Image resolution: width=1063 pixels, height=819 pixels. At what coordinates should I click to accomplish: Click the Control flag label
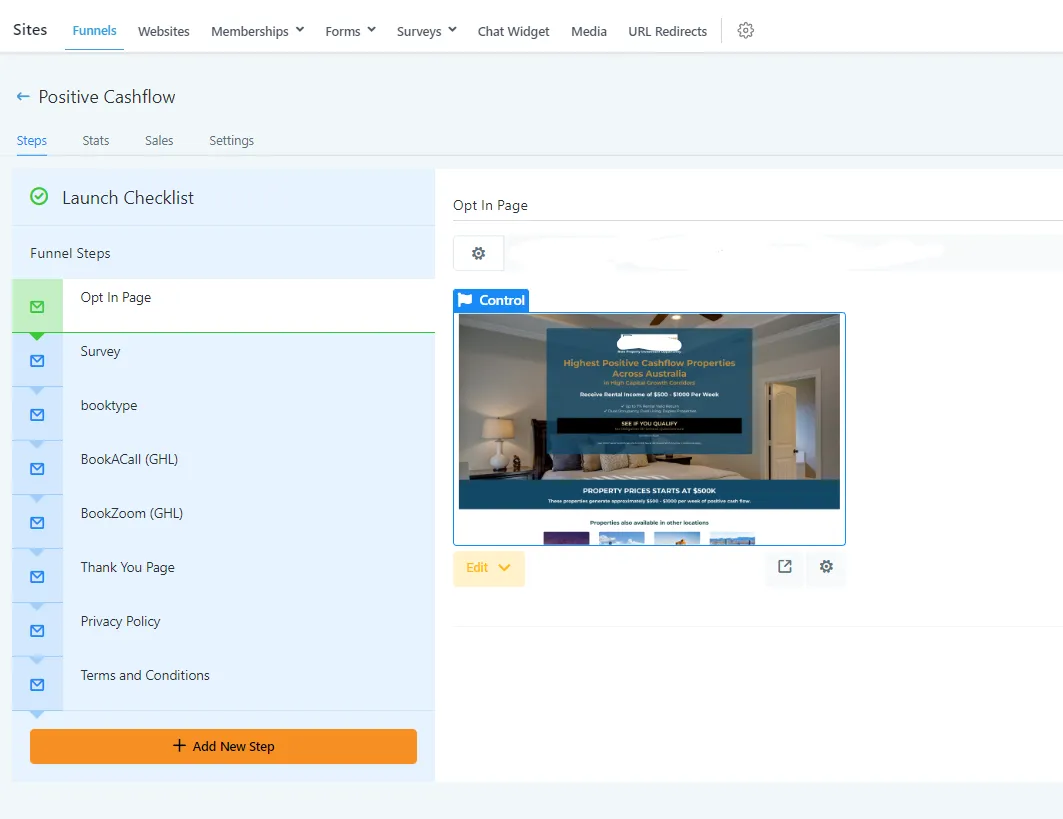point(492,300)
